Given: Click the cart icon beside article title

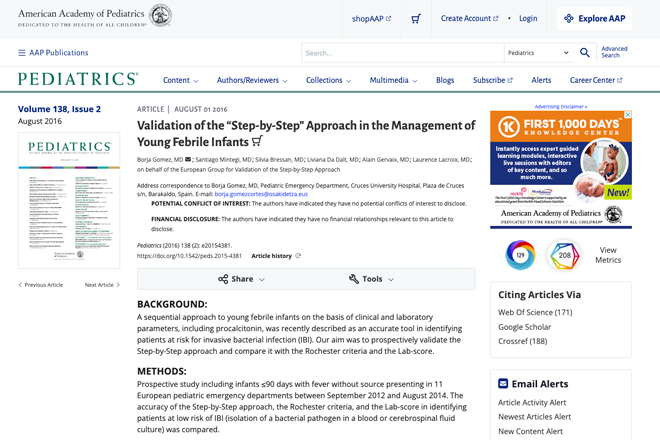Looking at the screenshot, I should coord(257,141).
